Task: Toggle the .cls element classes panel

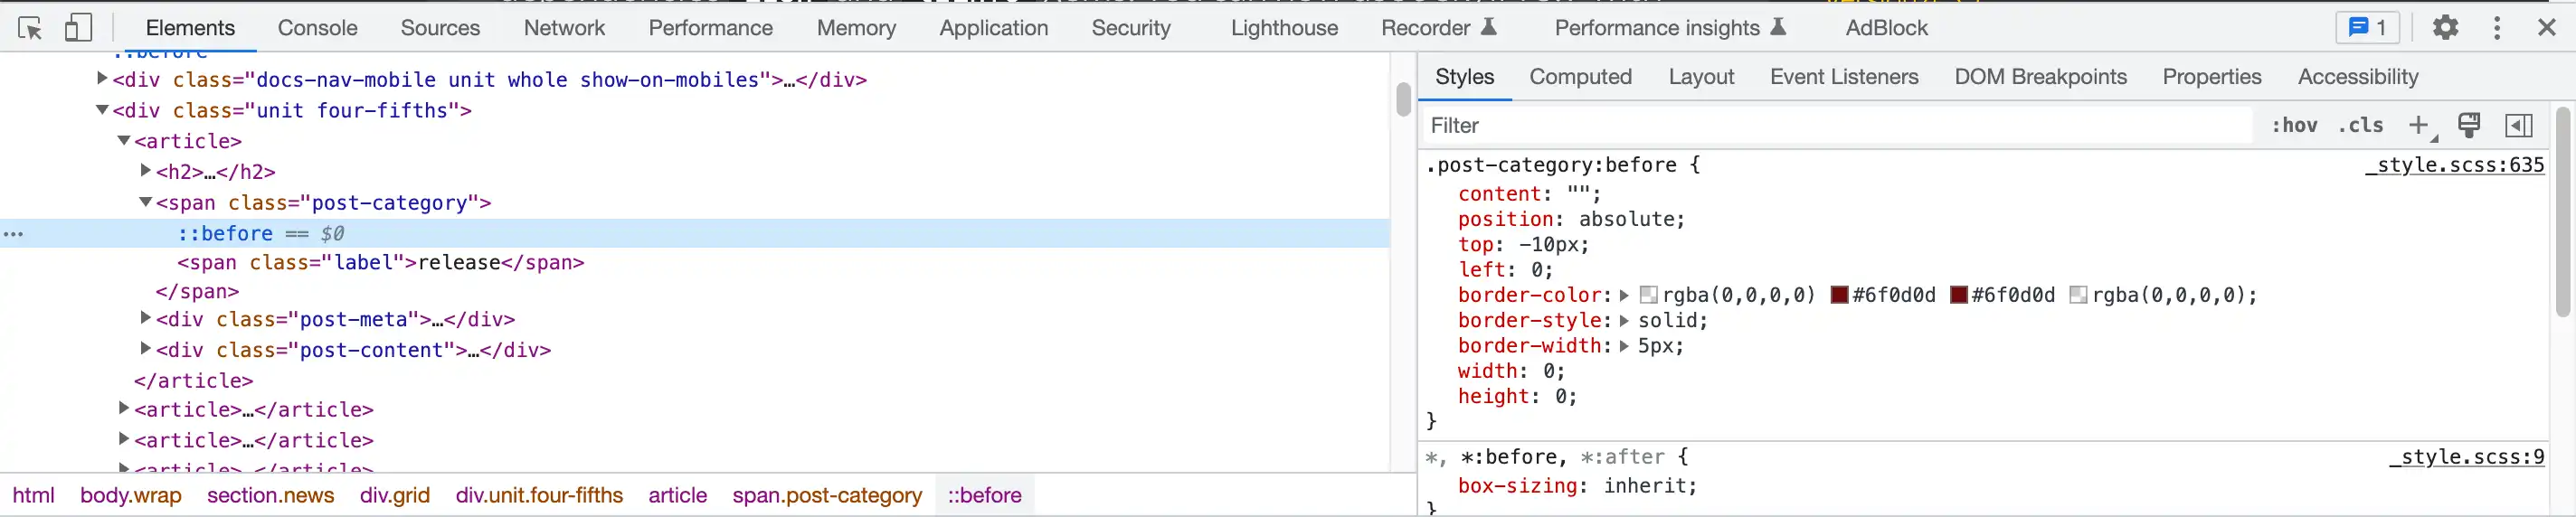Action: tap(2360, 125)
